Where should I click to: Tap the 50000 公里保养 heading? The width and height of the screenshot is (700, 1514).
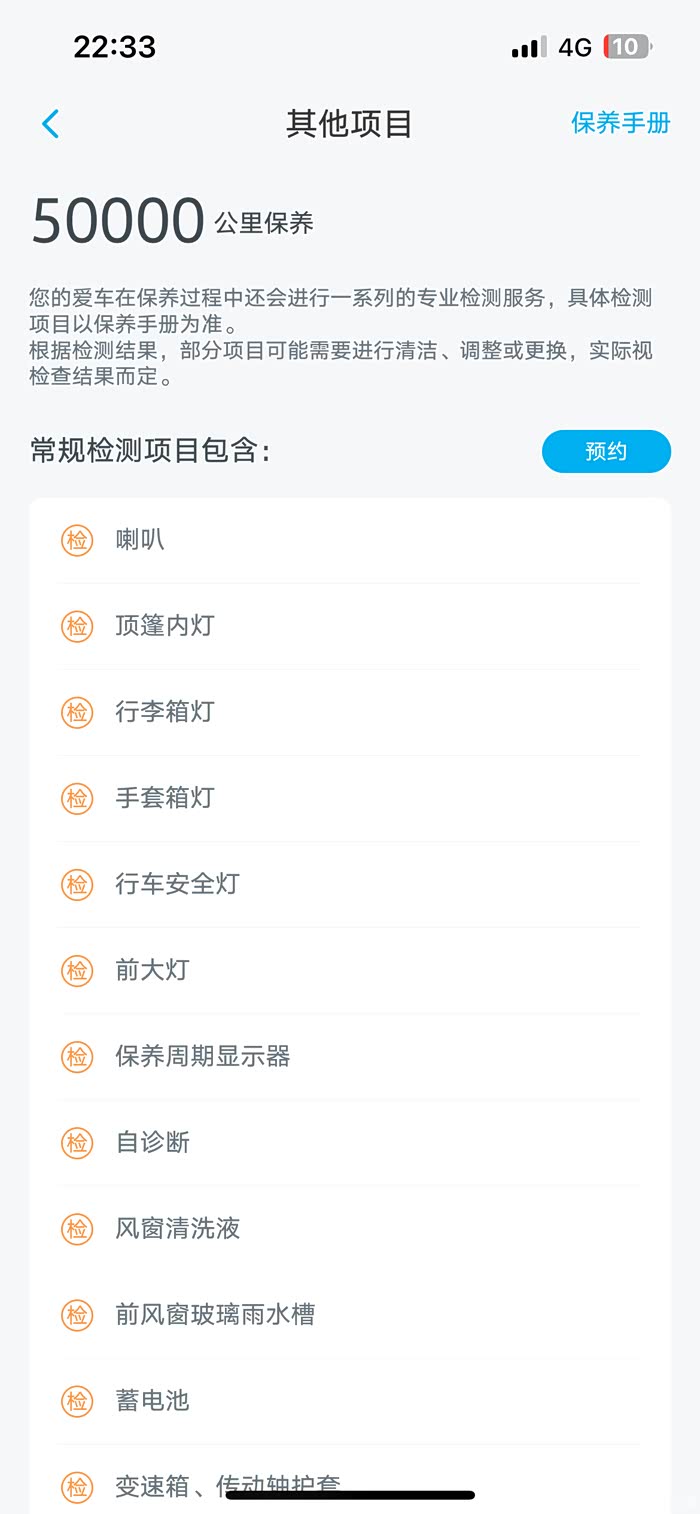pyautogui.click(x=173, y=220)
